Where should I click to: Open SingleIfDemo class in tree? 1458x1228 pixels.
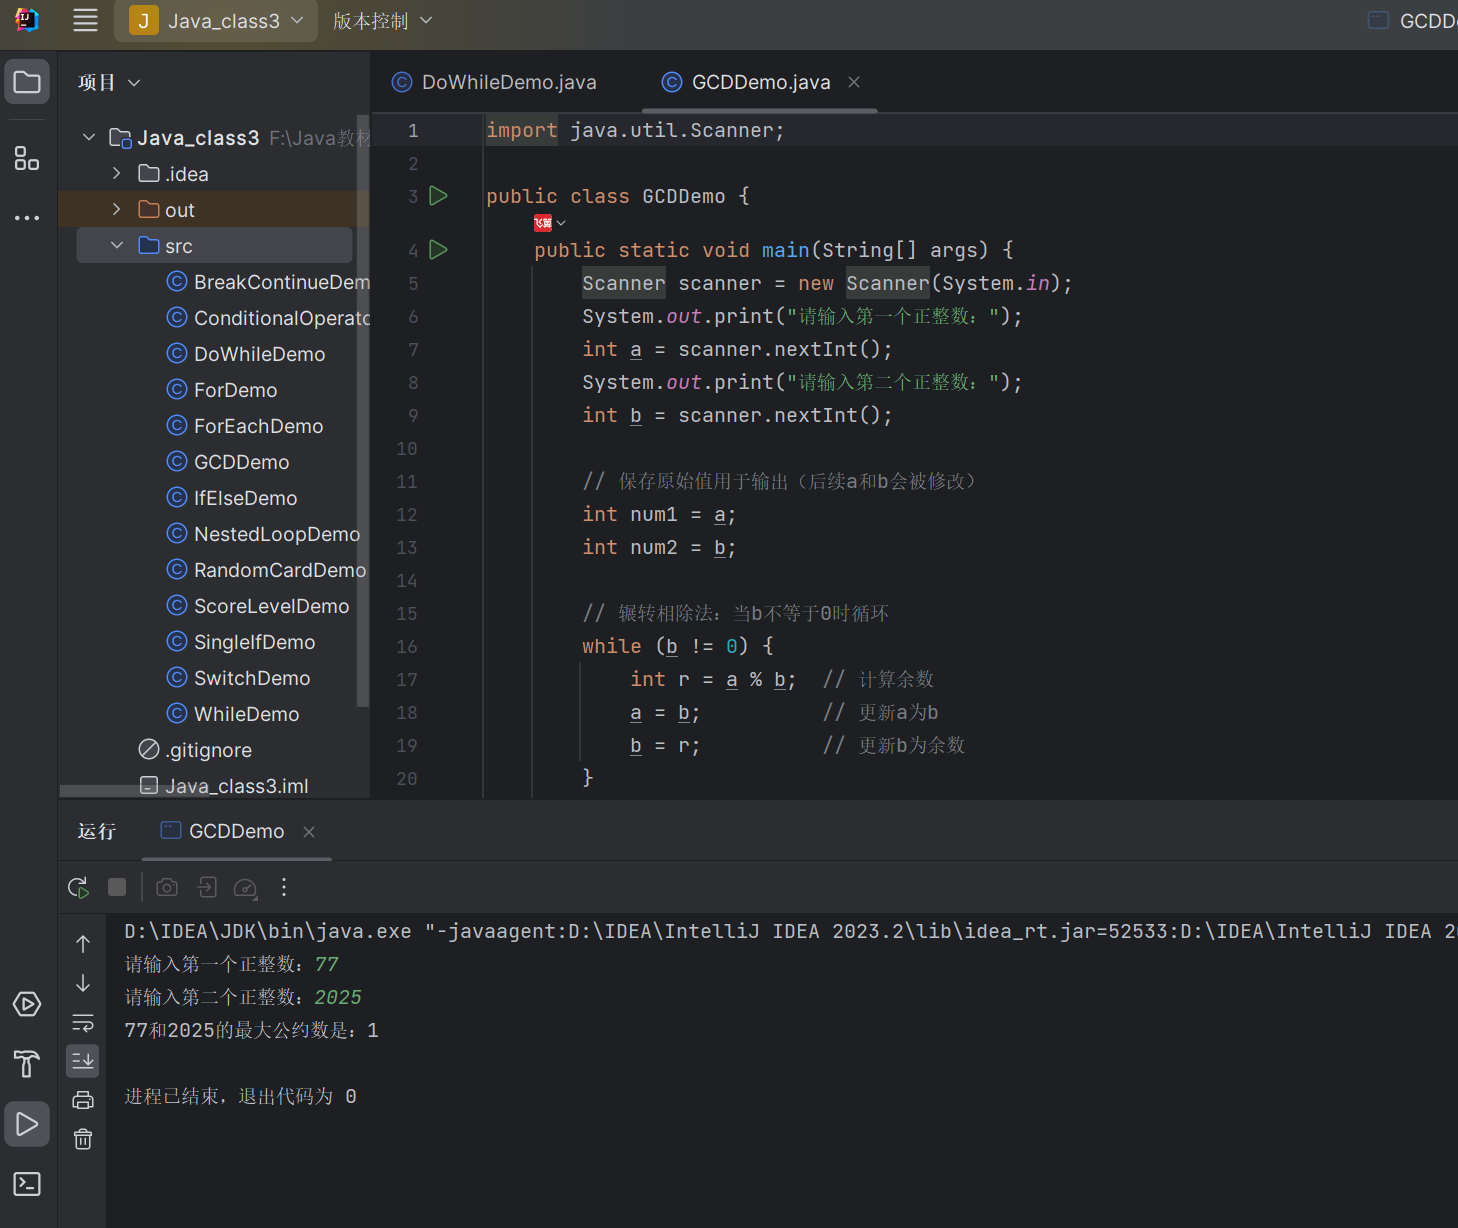click(x=241, y=642)
